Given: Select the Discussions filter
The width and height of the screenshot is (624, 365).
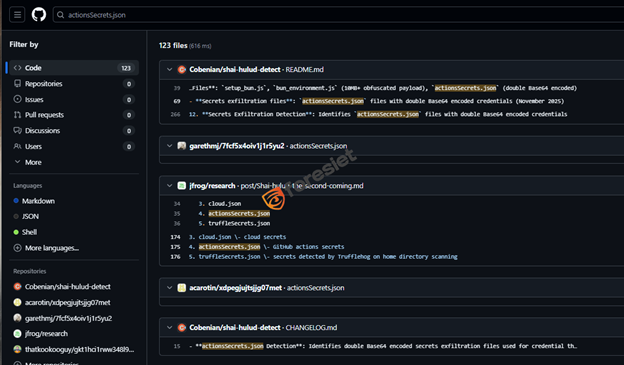Looking at the screenshot, I should click(x=74, y=131).
